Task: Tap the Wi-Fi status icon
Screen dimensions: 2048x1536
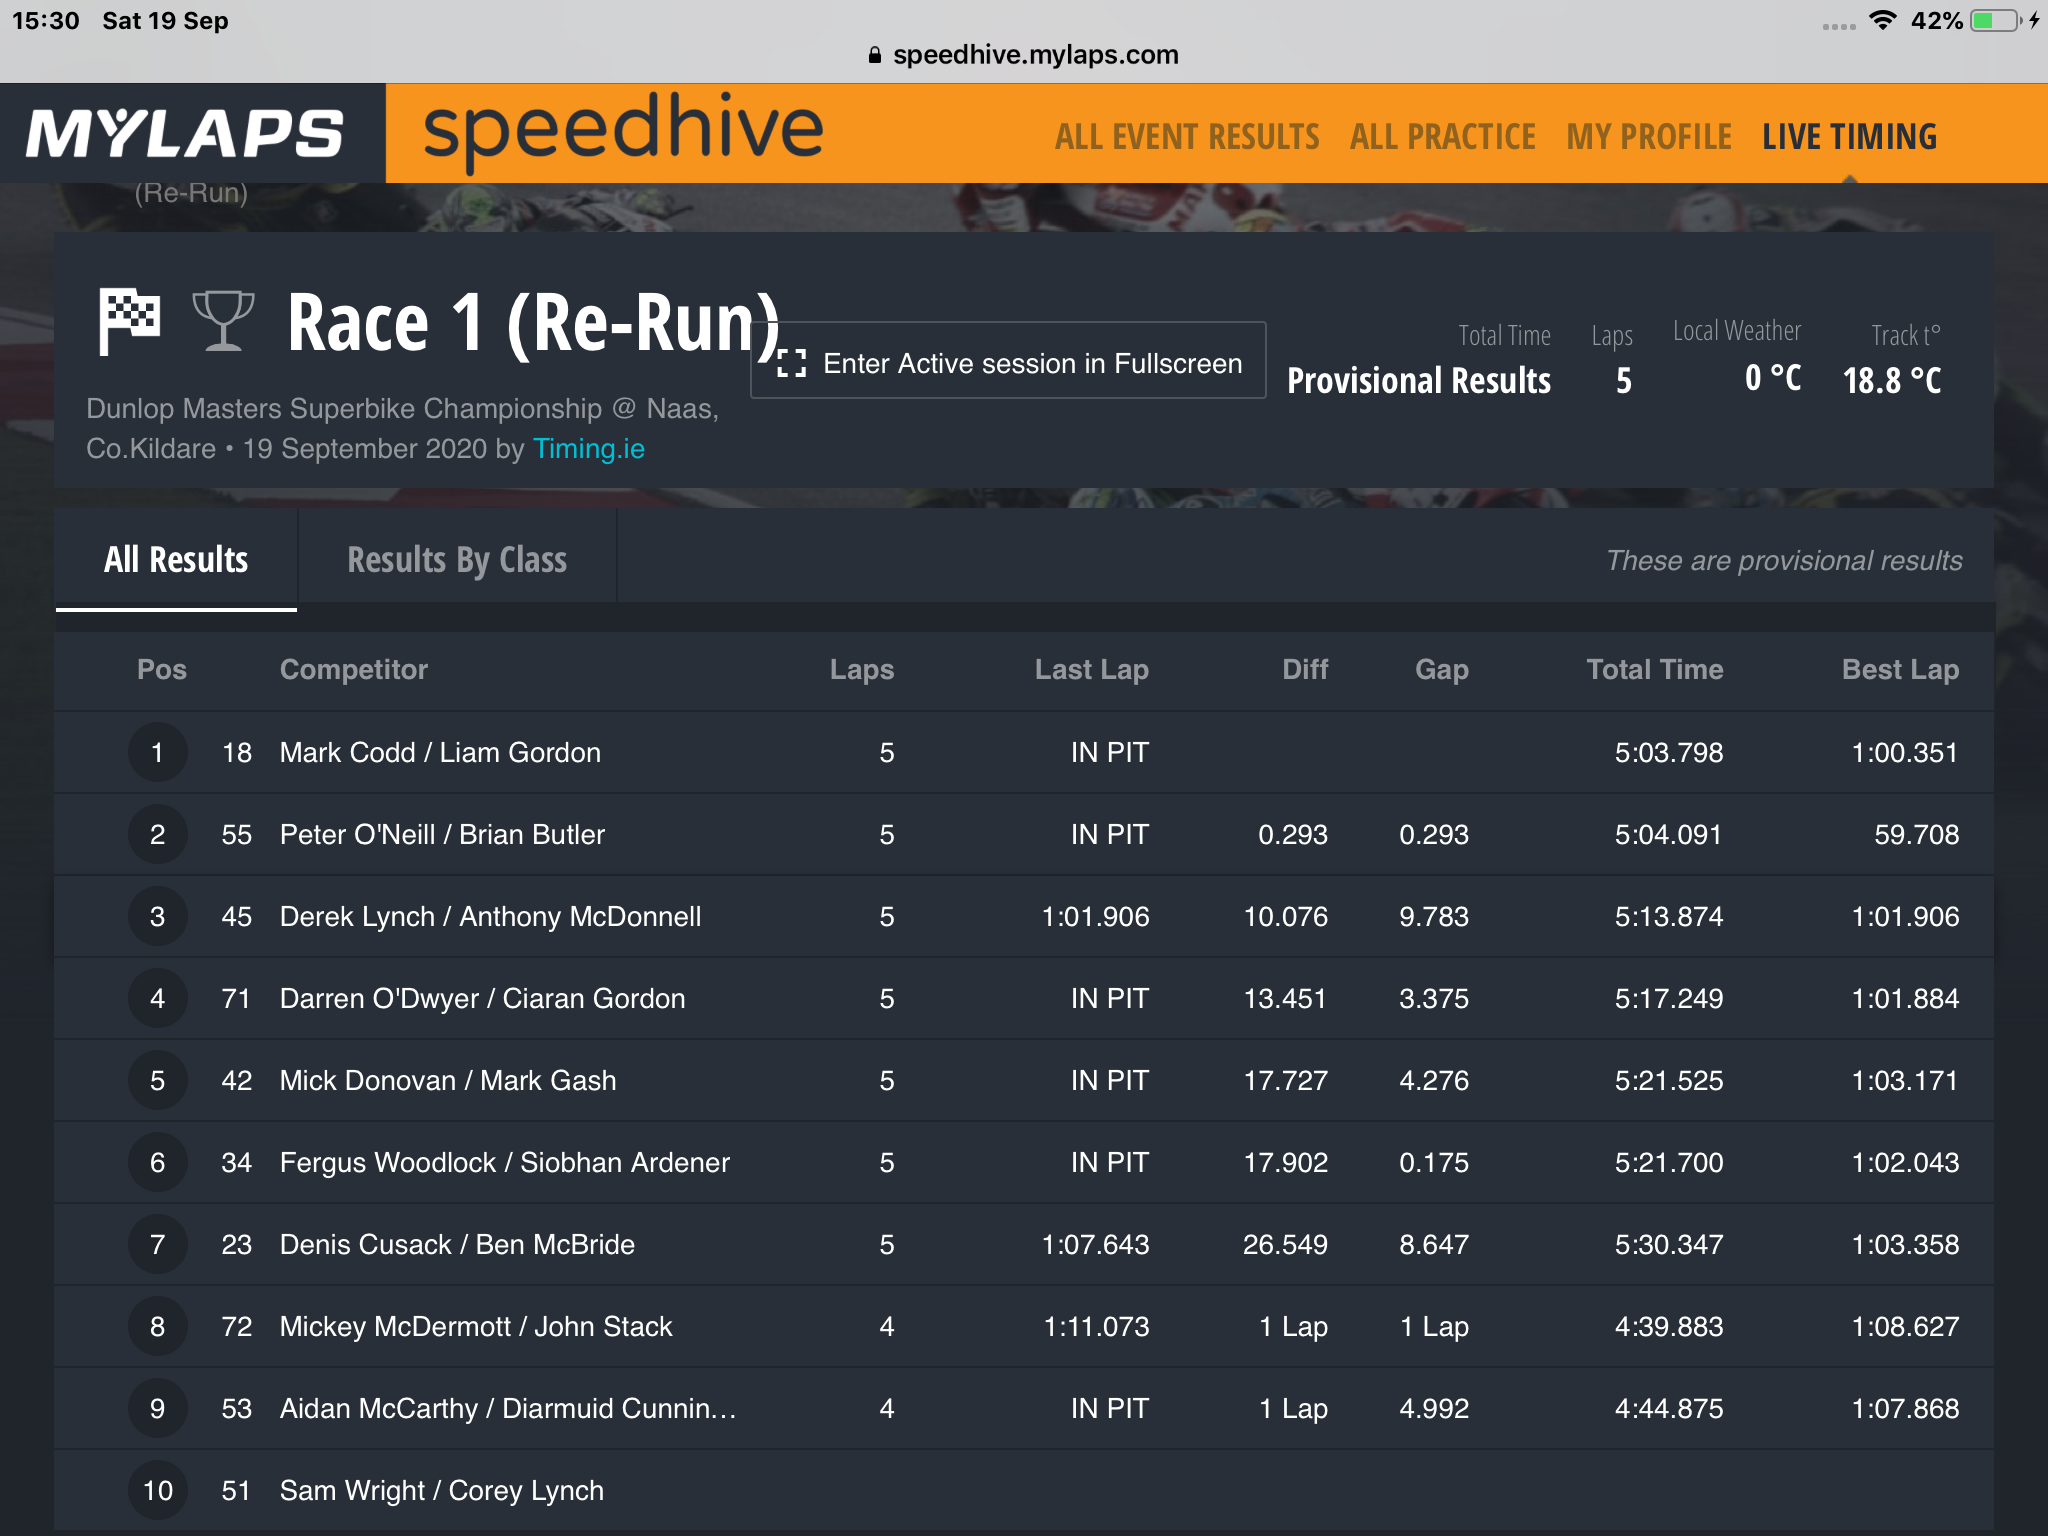Action: (1883, 21)
